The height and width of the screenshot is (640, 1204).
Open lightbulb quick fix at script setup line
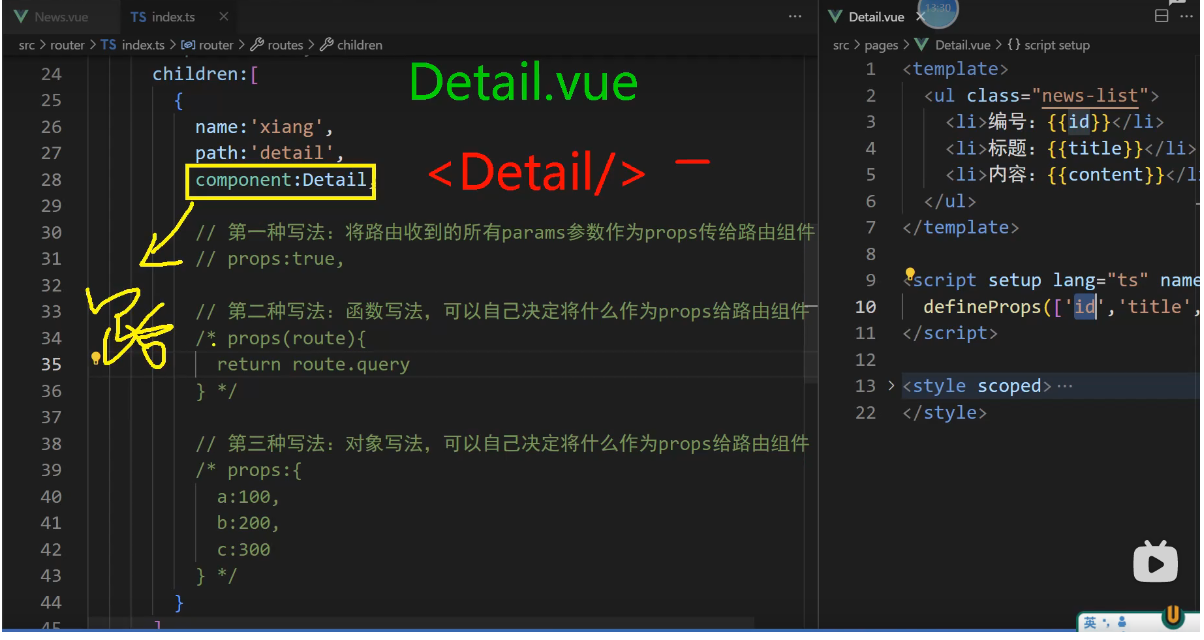[x=909, y=274]
